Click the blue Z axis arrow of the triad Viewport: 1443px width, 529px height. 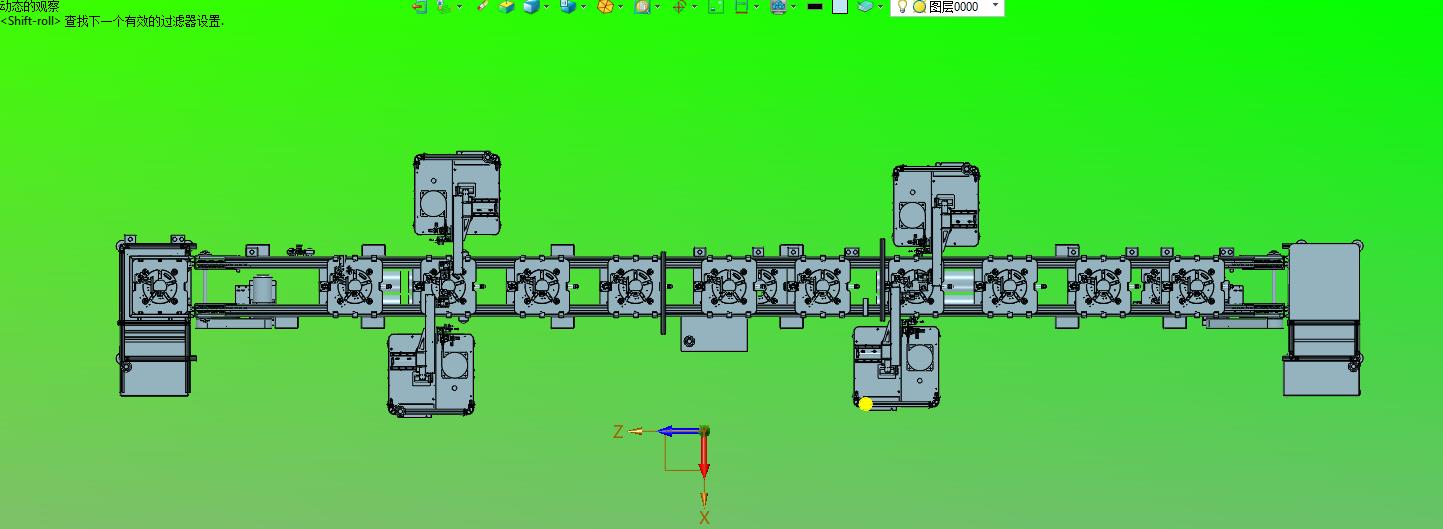pos(679,431)
